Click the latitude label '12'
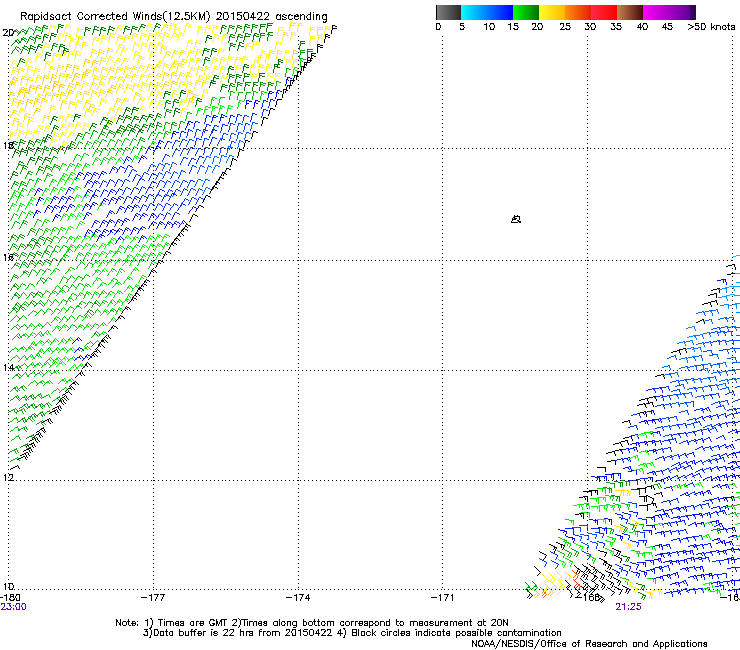The height and width of the screenshot is (650, 740). [x=8, y=477]
